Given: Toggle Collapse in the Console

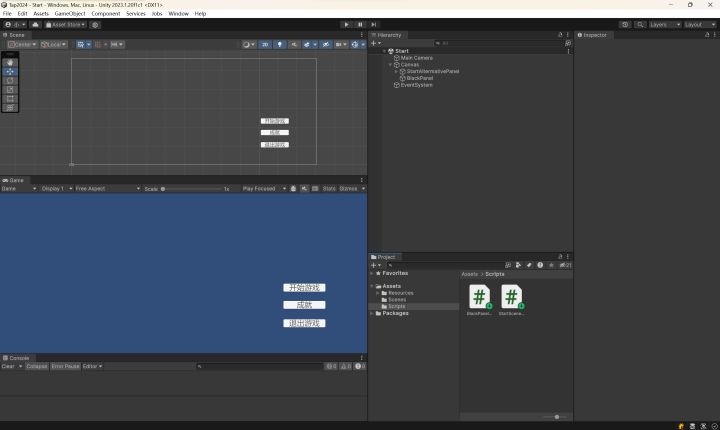Looking at the screenshot, I should (36, 366).
